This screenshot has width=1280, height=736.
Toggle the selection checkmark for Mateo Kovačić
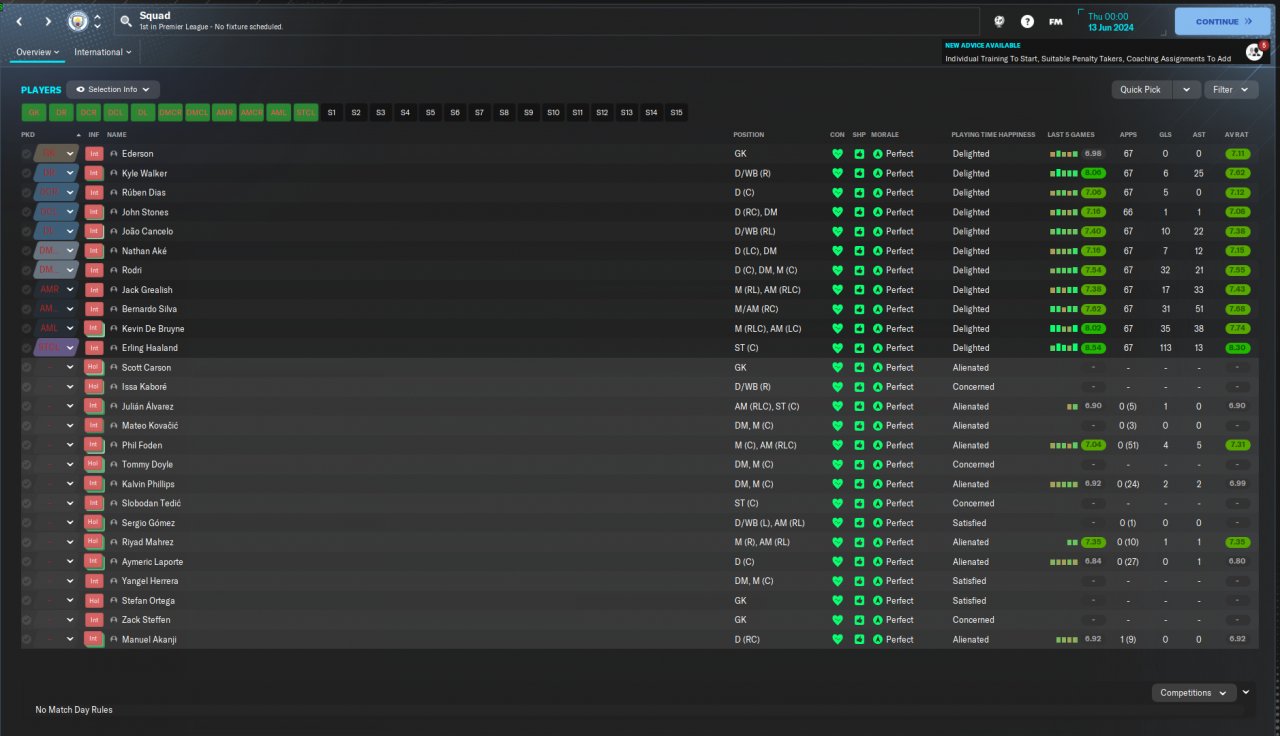[x=26, y=426]
